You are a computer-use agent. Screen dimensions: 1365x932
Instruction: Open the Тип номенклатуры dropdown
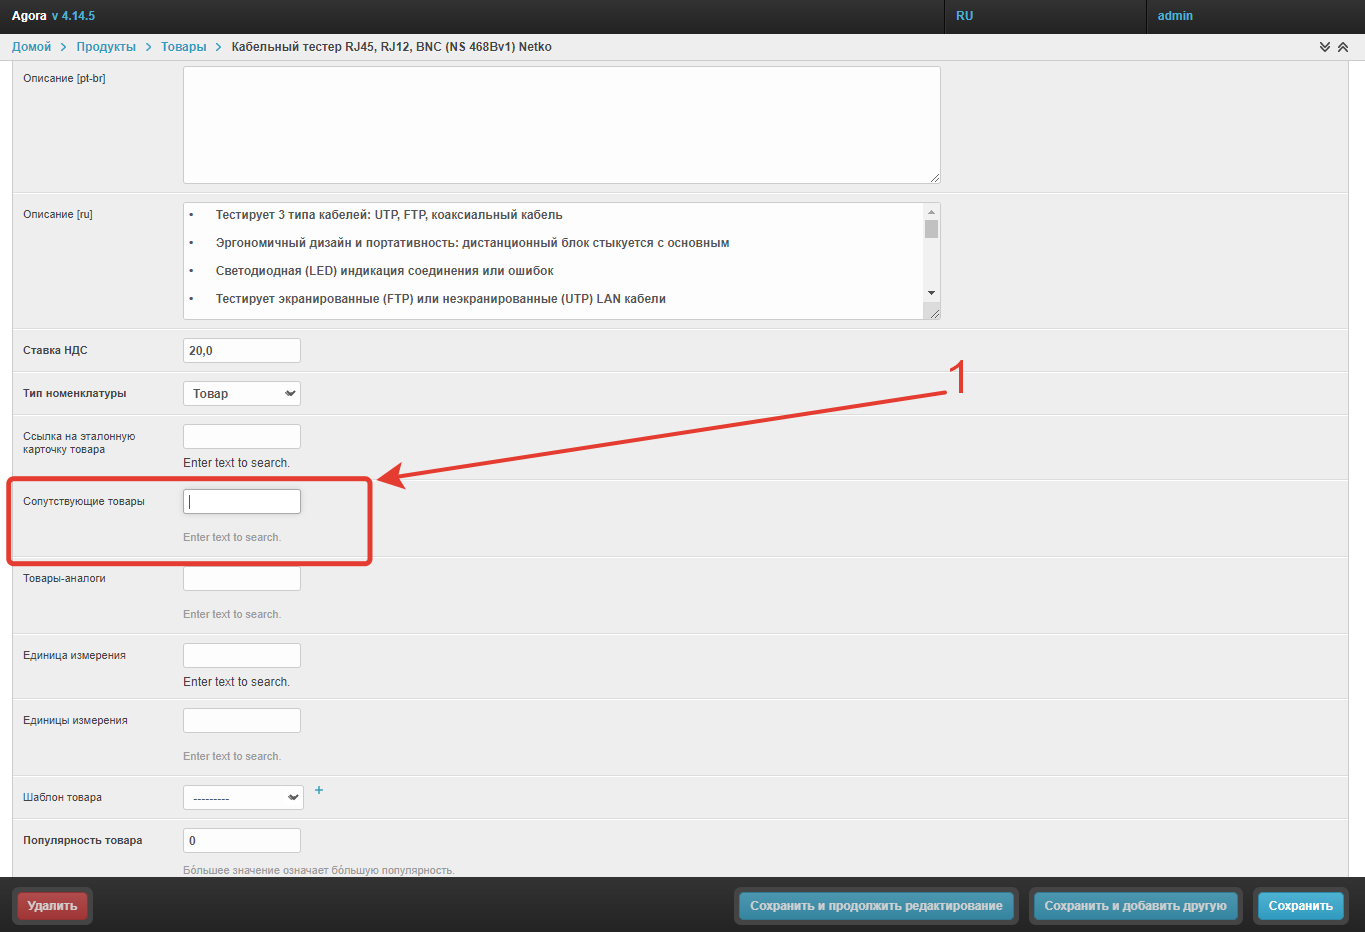pyautogui.click(x=242, y=394)
